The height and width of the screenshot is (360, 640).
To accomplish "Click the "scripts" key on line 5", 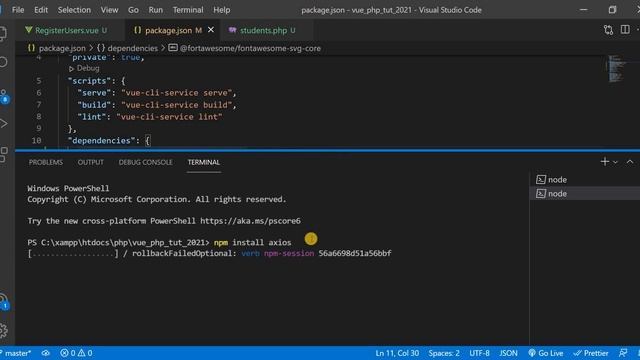I will pyautogui.click(x=89, y=81).
